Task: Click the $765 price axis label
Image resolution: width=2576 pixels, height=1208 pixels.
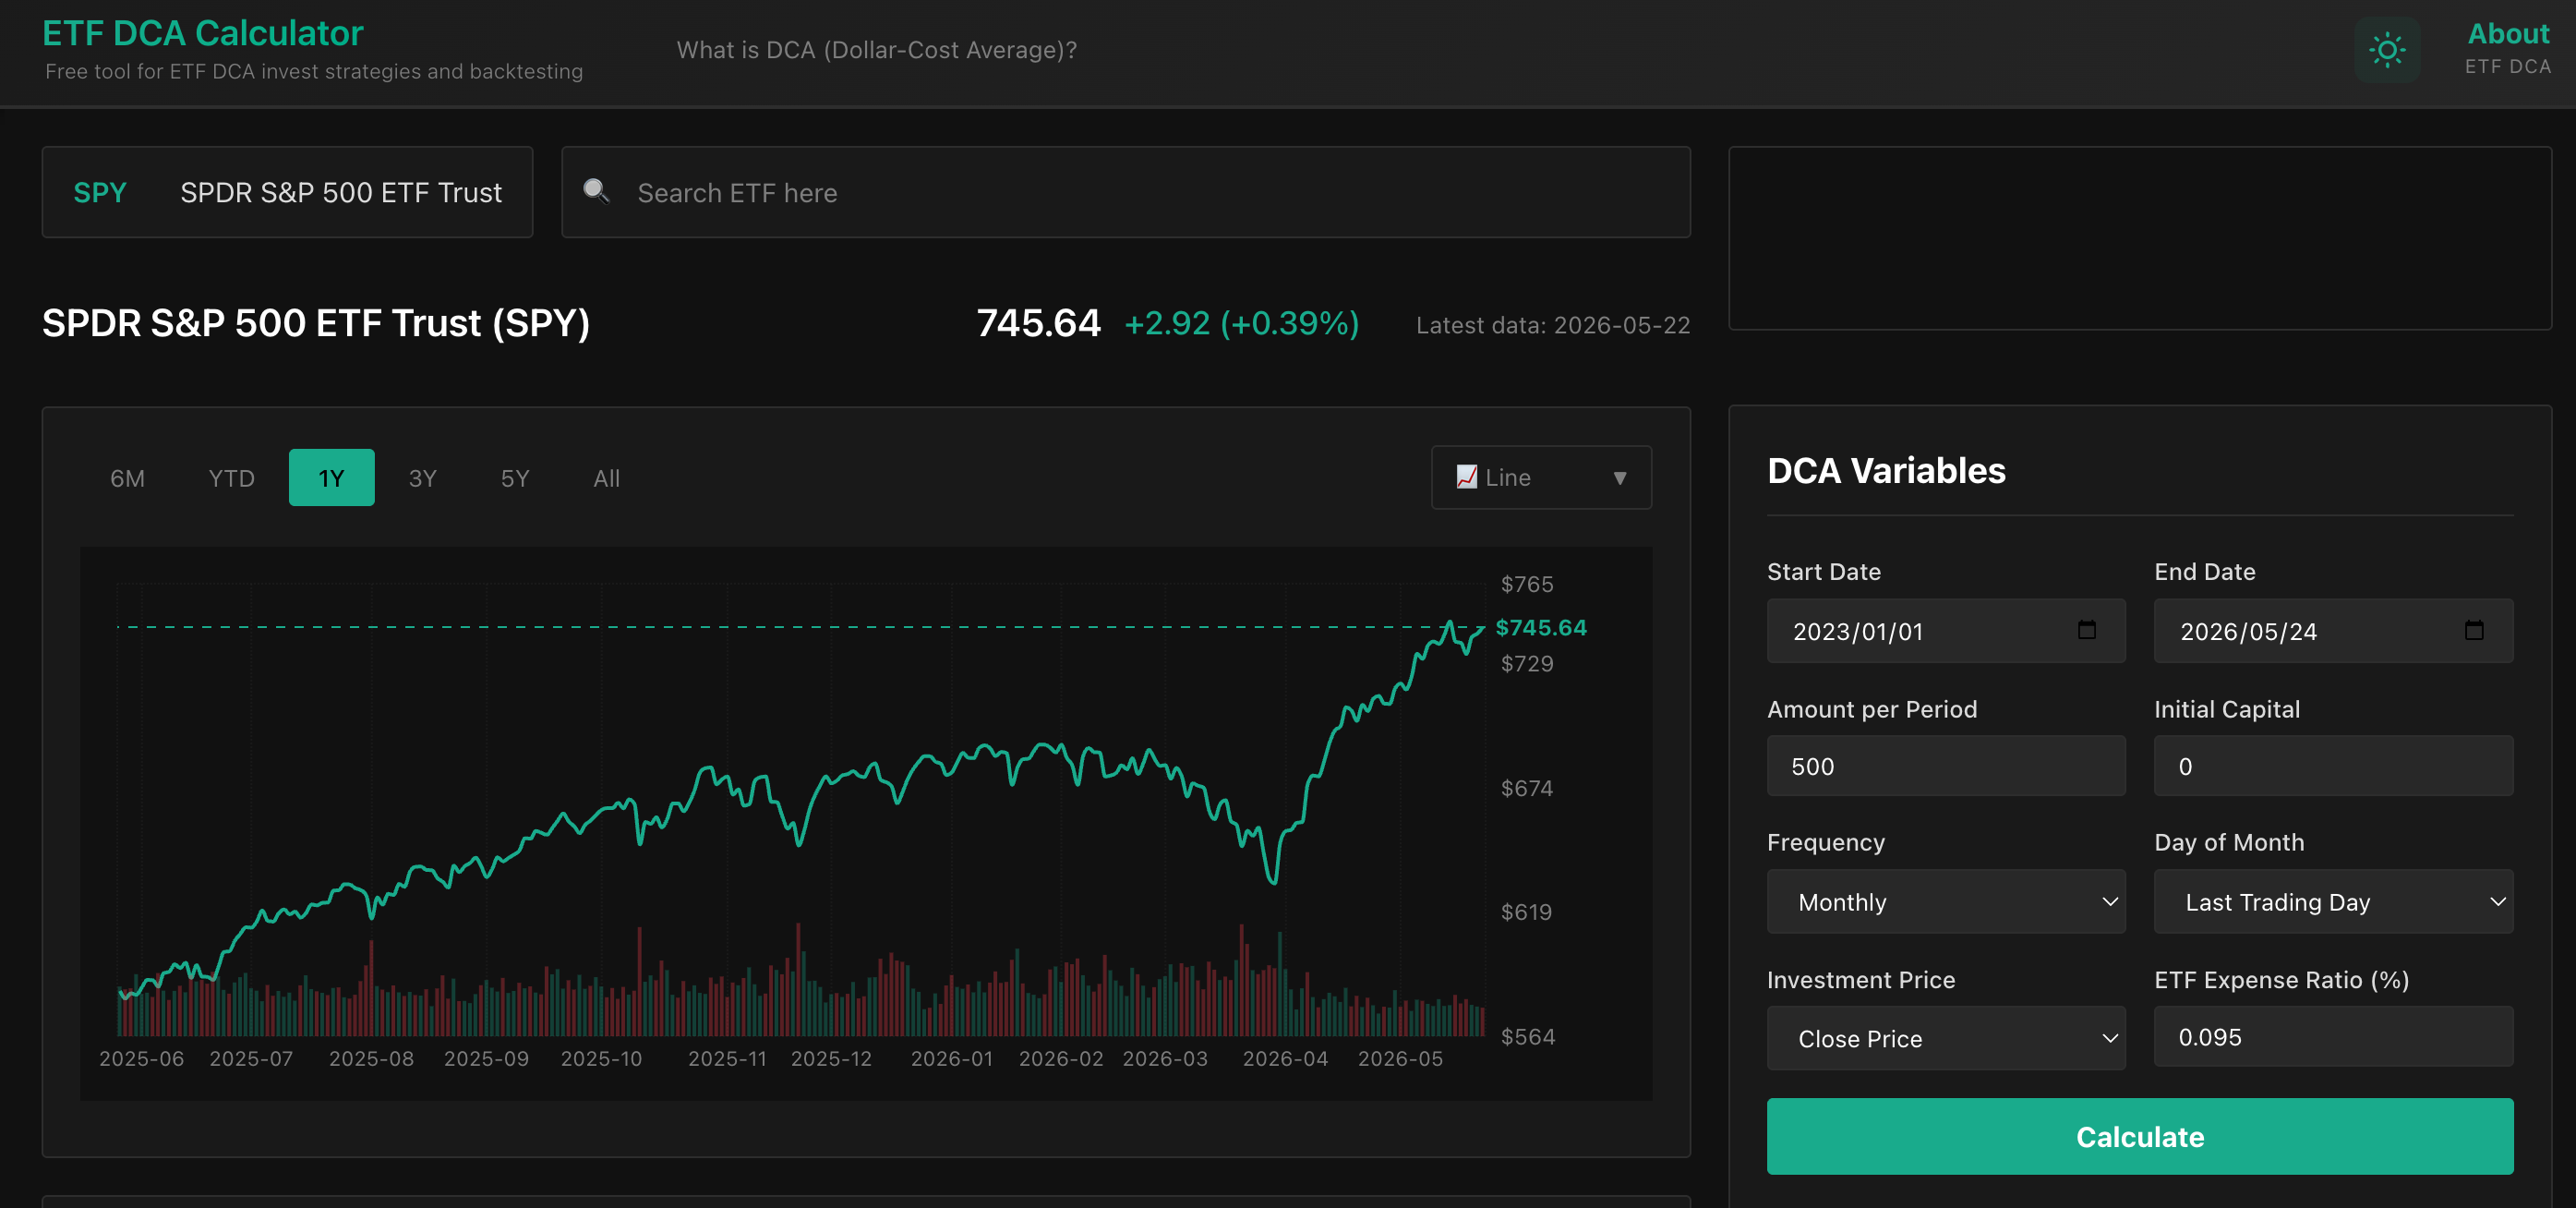Action: coord(1527,584)
